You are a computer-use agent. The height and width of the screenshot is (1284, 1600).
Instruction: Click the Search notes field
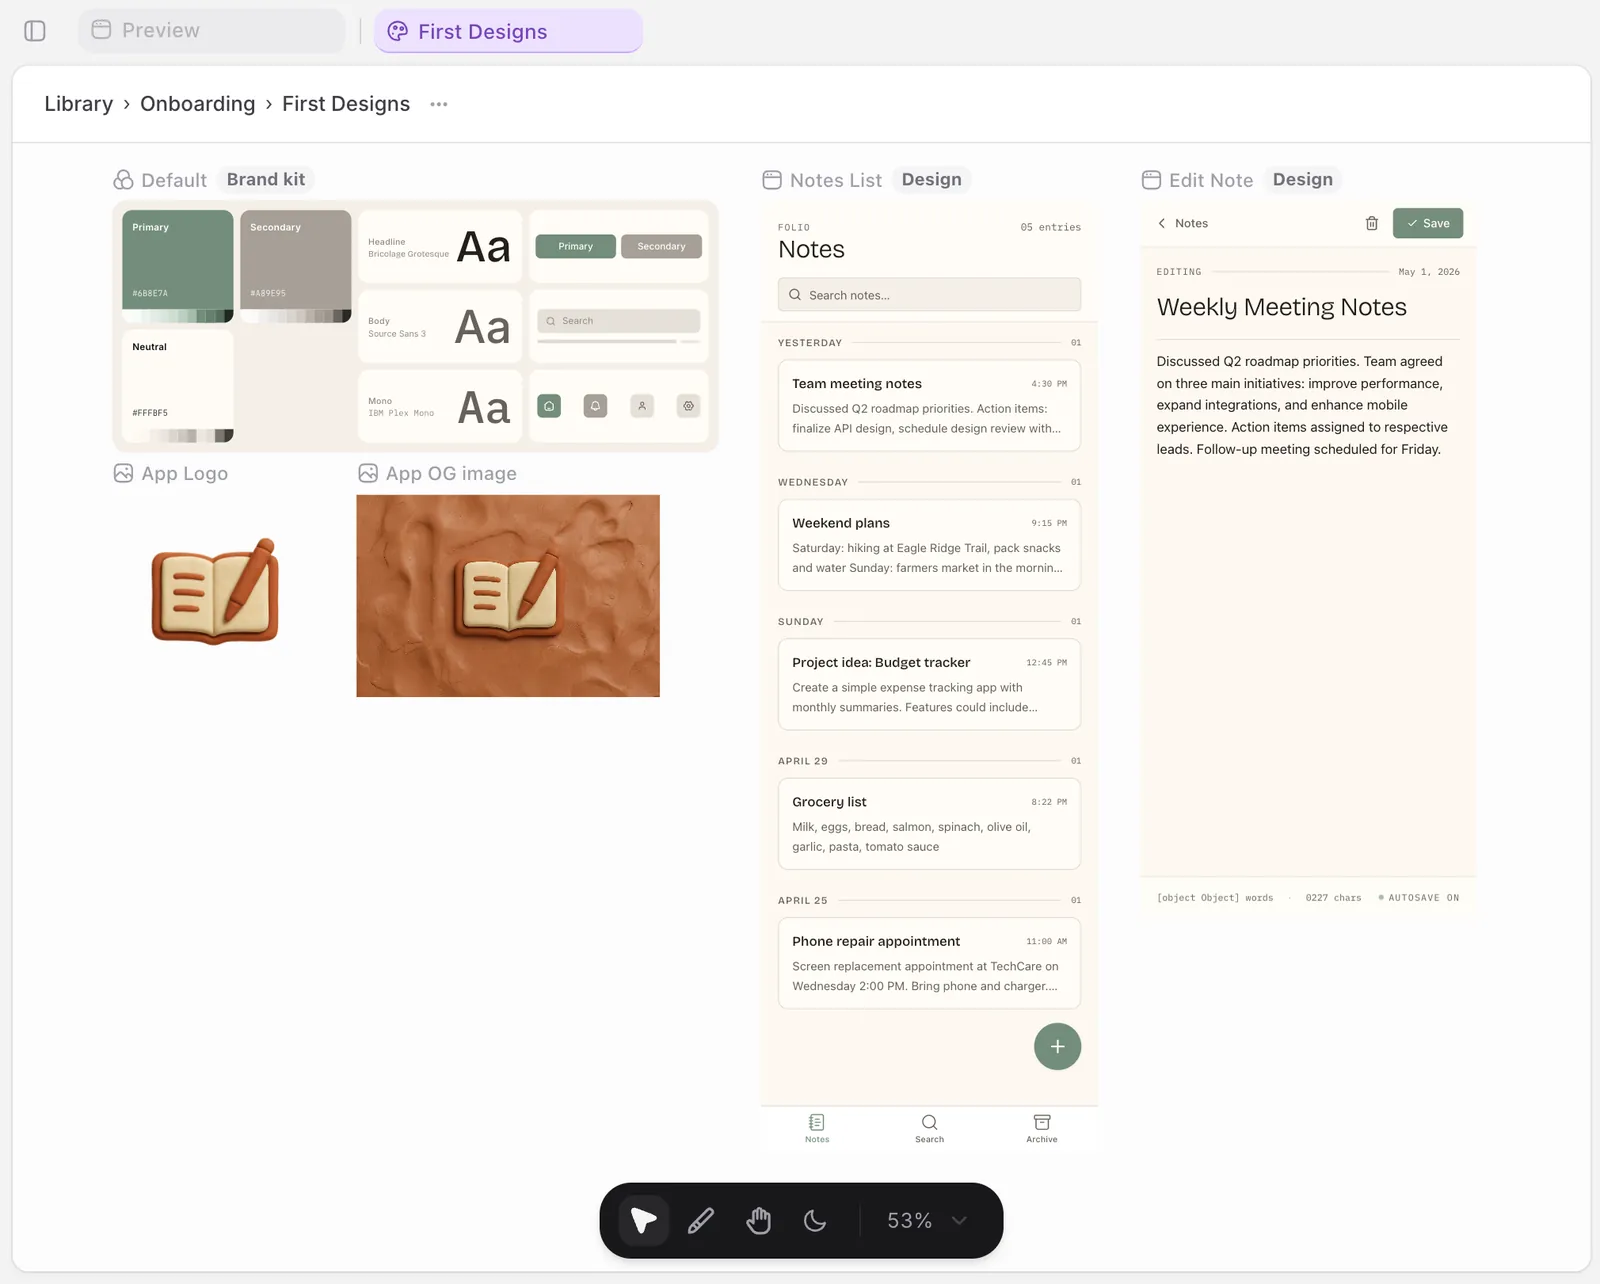point(930,295)
